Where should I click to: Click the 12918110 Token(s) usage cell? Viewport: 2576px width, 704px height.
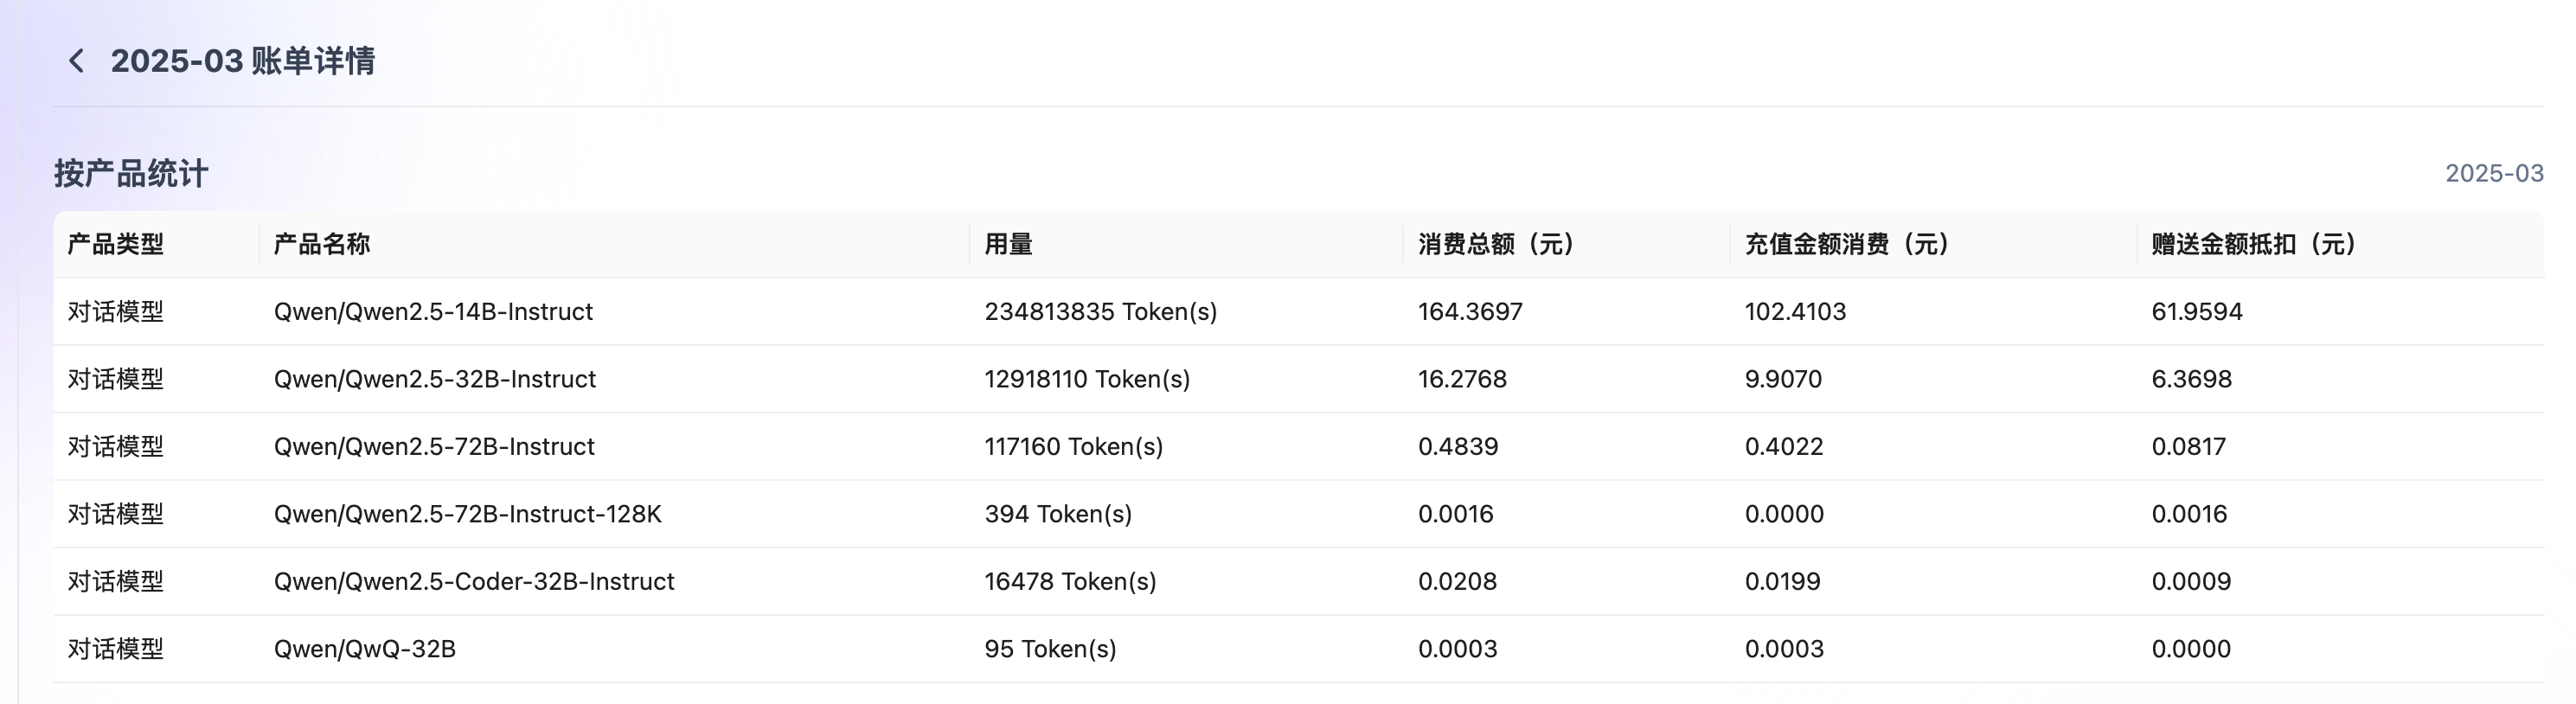(1087, 379)
